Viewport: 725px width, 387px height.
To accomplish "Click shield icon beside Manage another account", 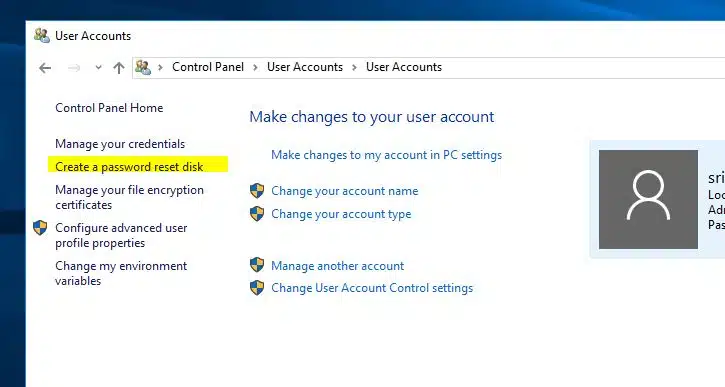I will [x=257, y=265].
